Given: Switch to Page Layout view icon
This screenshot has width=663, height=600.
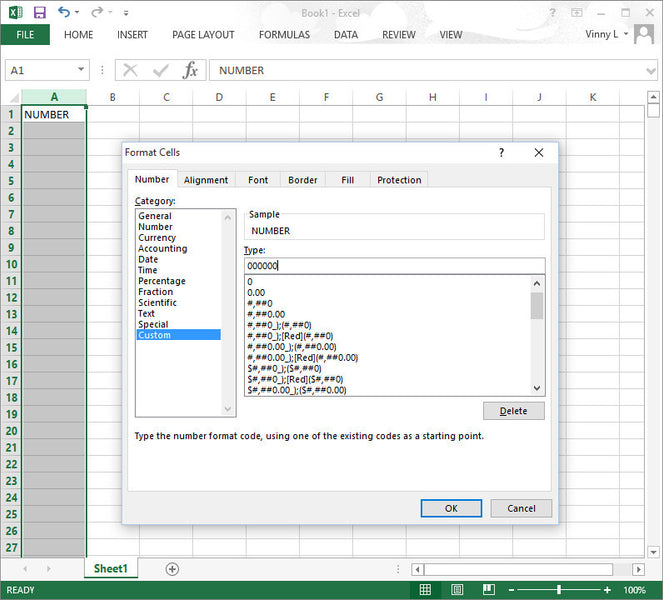Looking at the screenshot, I should [457, 590].
